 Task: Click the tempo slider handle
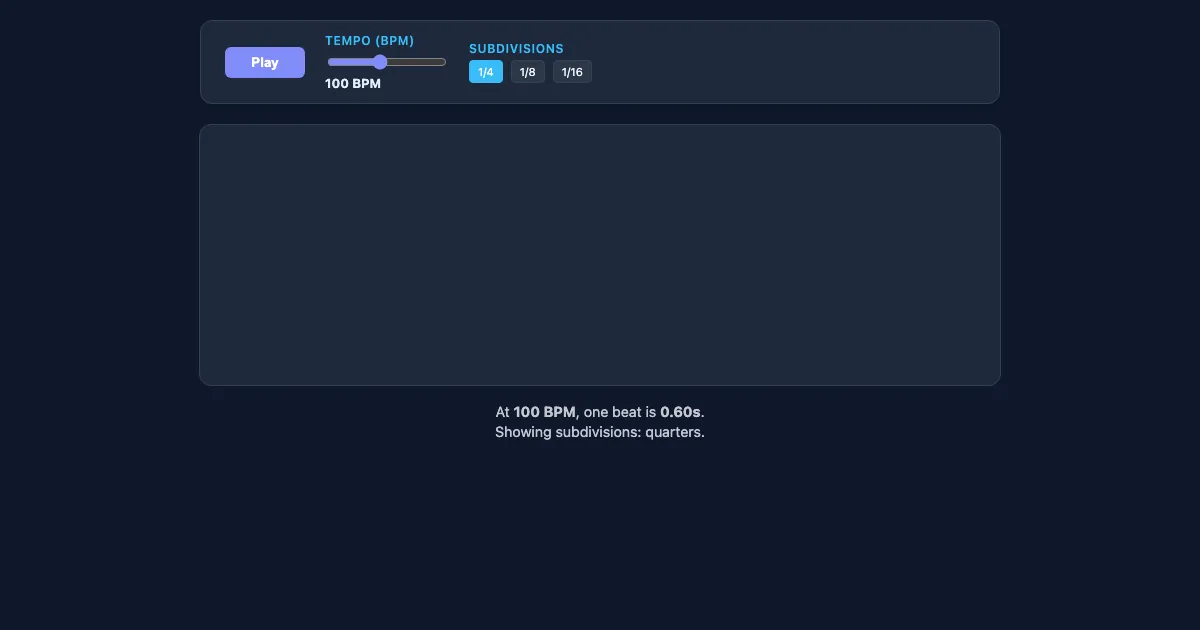pos(380,62)
